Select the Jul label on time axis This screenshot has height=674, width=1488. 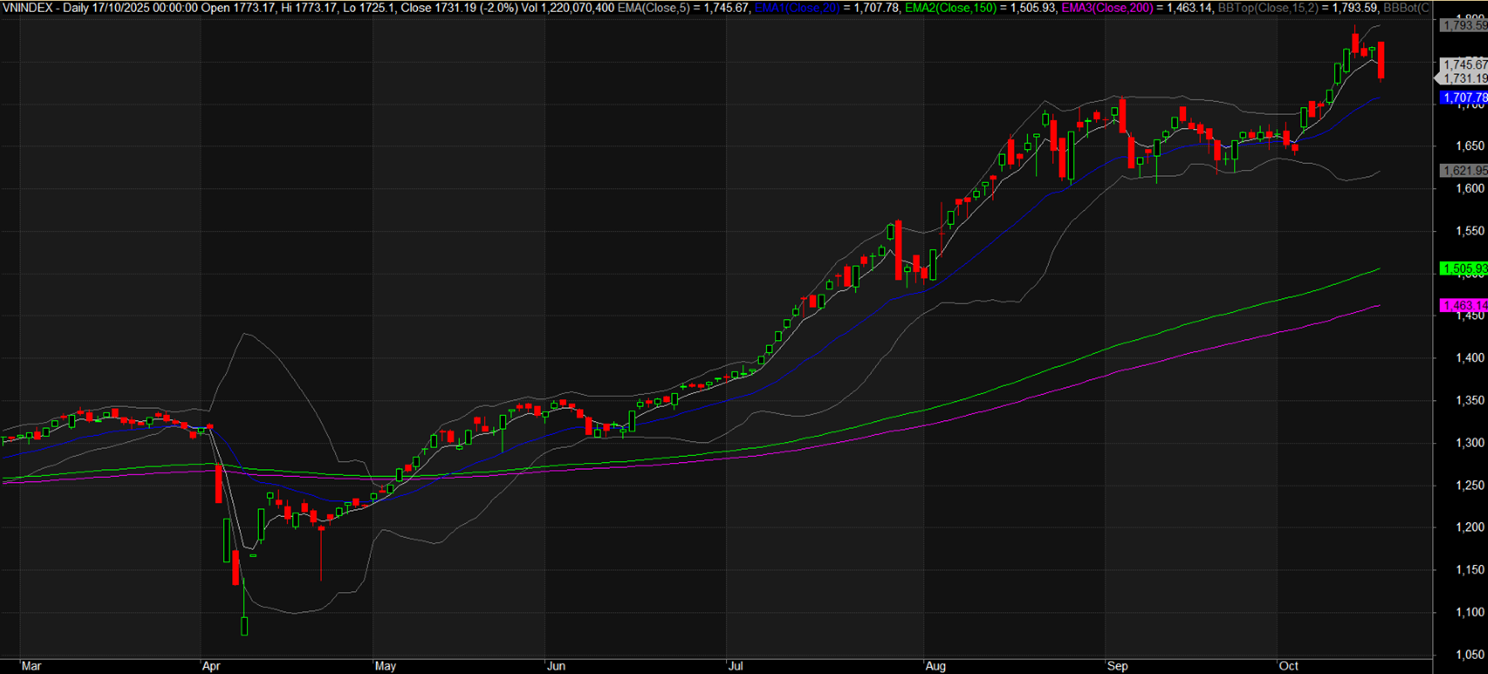(735, 664)
